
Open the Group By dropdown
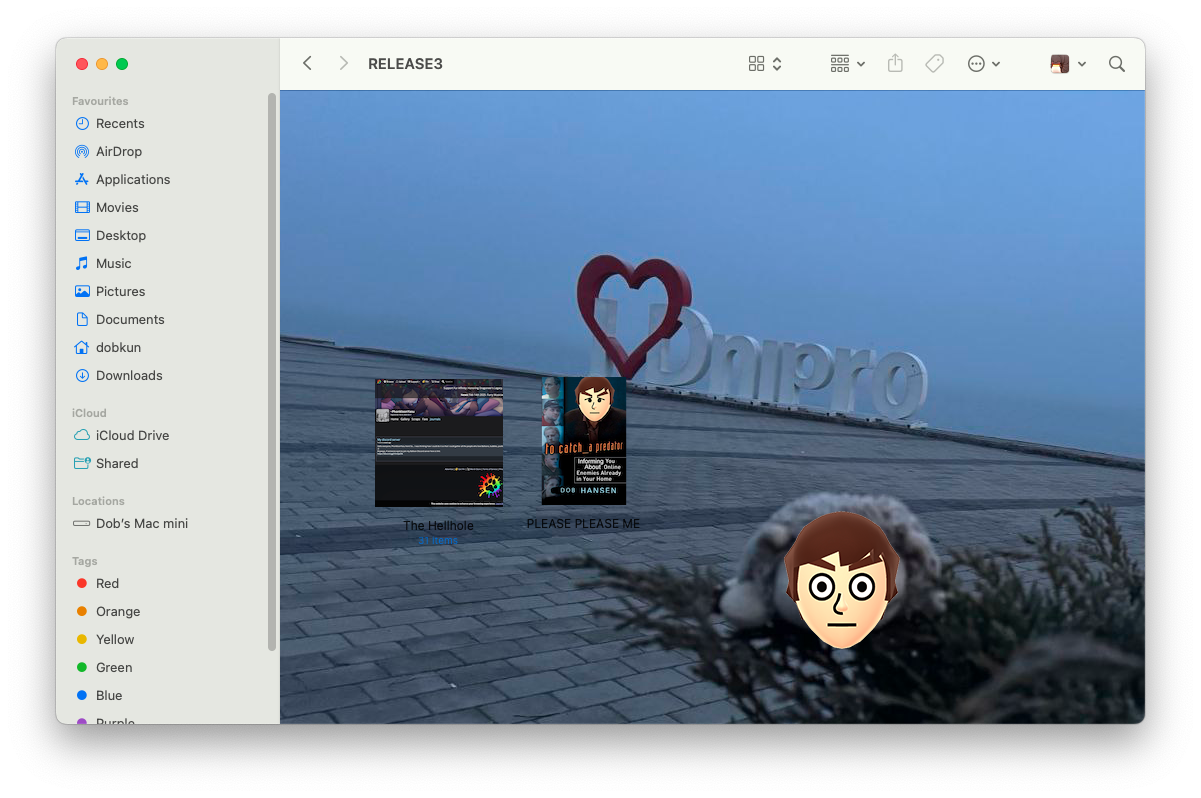pyautogui.click(x=848, y=64)
